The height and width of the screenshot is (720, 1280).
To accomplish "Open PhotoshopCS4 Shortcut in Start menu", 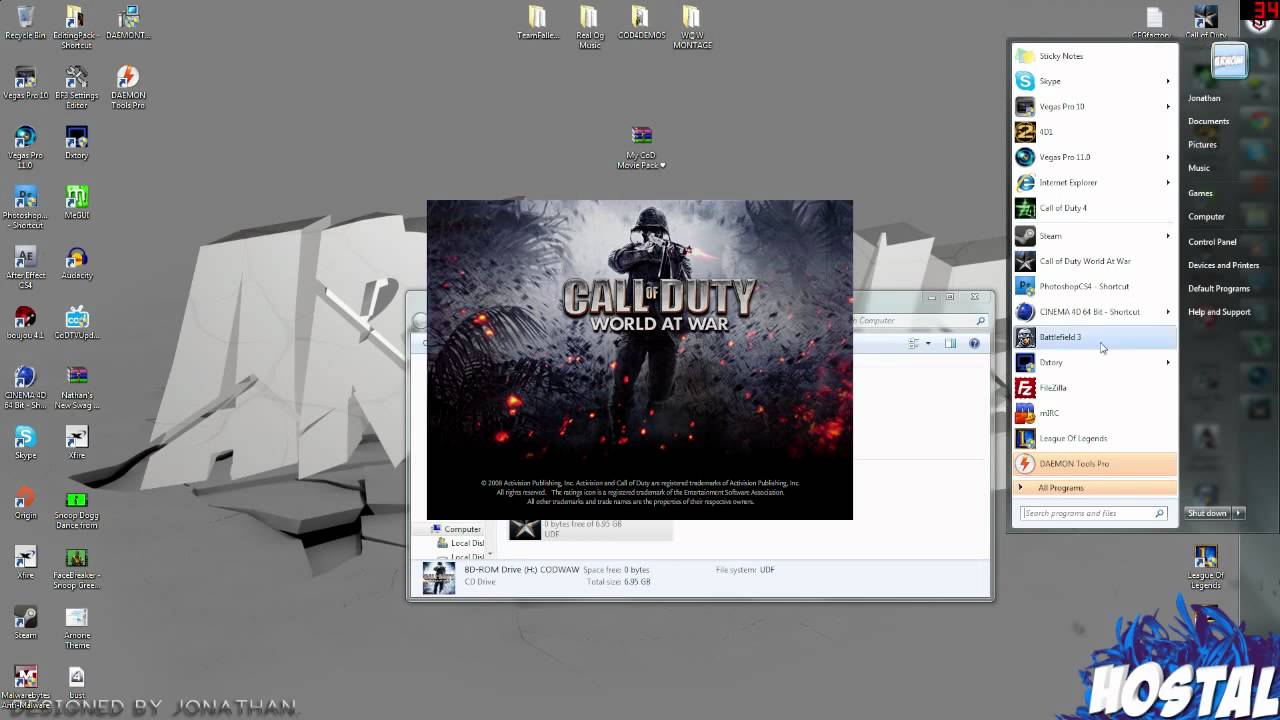I will click(x=1094, y=286).
